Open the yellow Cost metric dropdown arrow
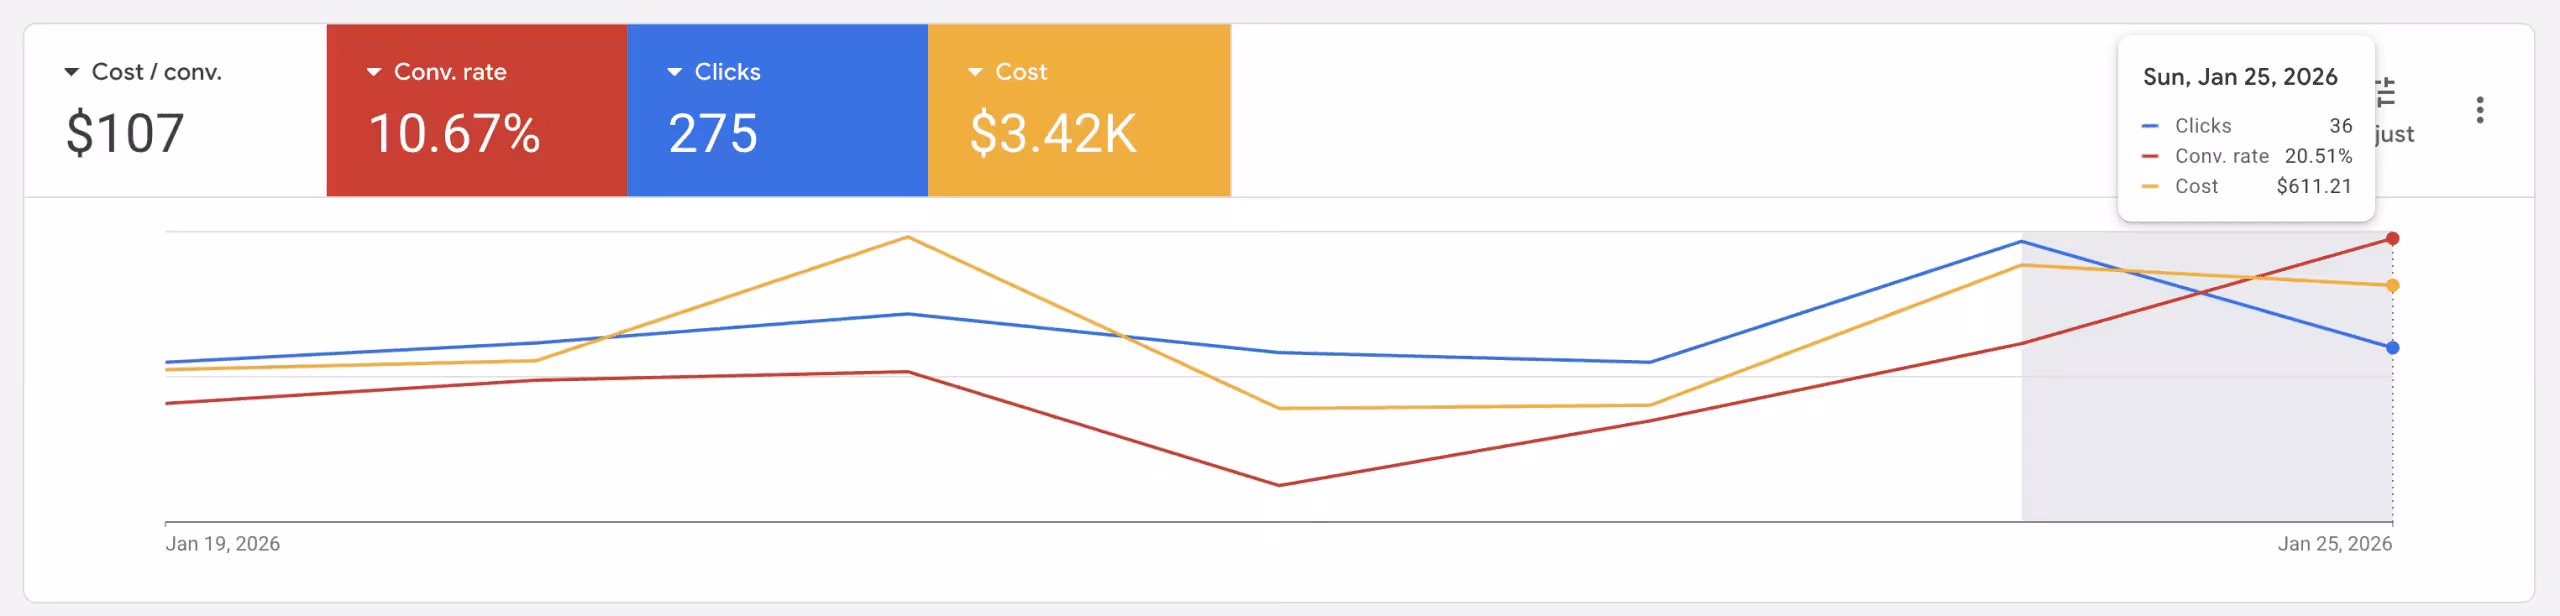This screenshot has width=2560, height=616. [976, 72]
